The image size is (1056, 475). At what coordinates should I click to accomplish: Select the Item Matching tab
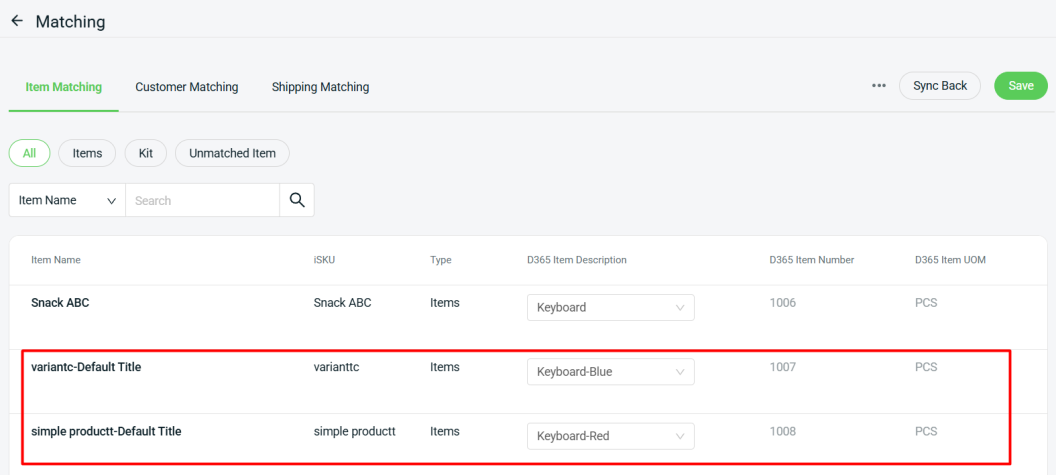(x=64, y=87)
